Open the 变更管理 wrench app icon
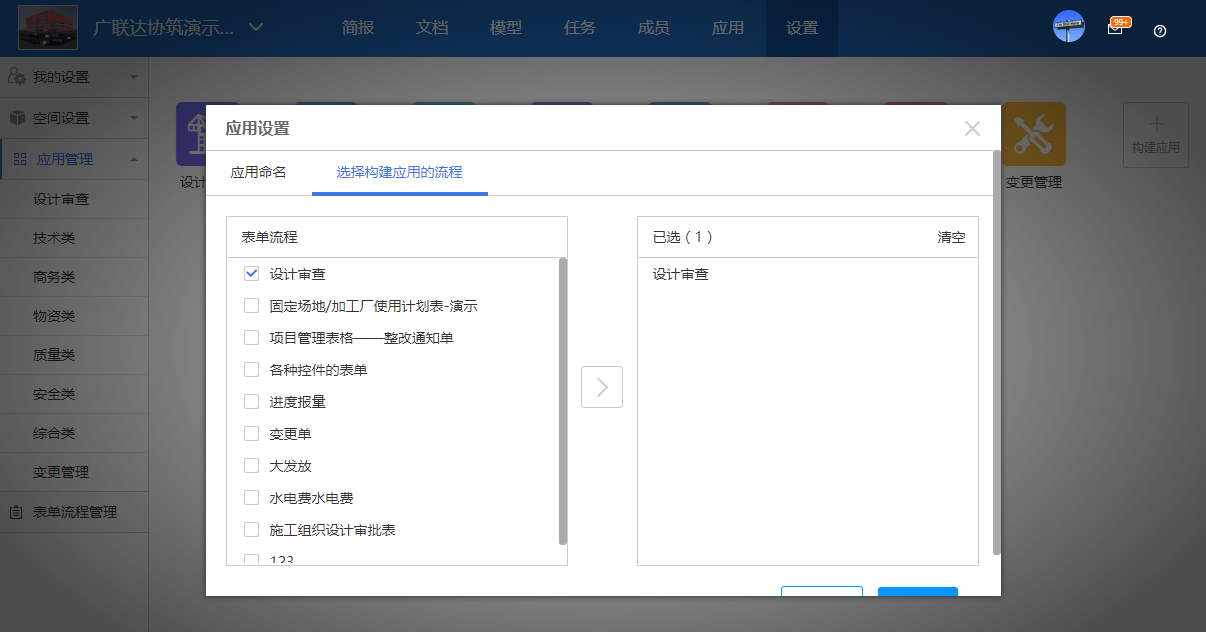The height and width of the screenshot is (632, 1206). click(1033, 134)
